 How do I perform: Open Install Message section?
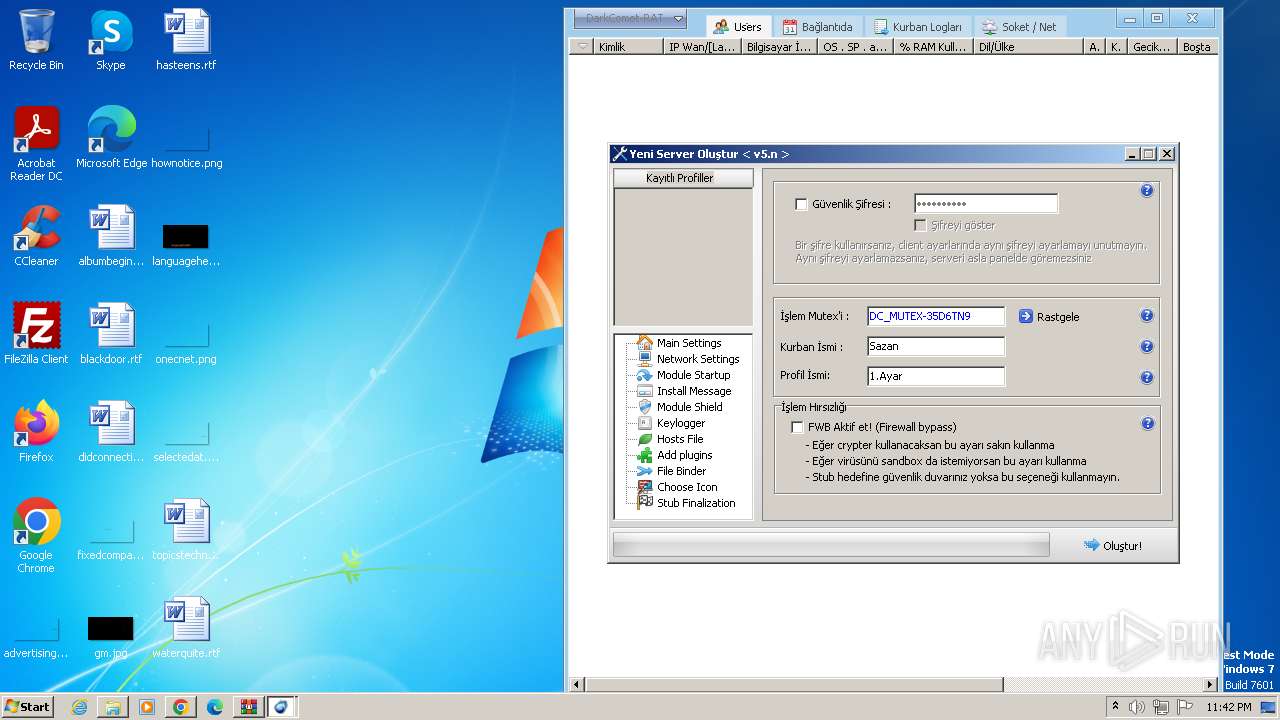pyautogui.click(x=694, y=391)
